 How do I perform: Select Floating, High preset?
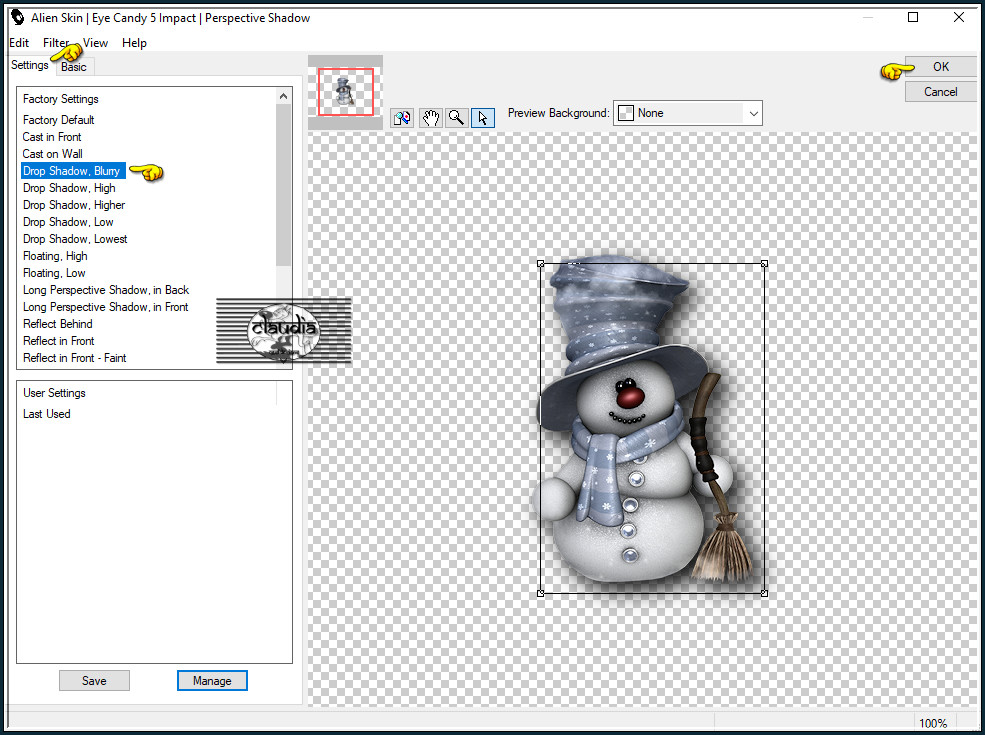click(55, 256)
